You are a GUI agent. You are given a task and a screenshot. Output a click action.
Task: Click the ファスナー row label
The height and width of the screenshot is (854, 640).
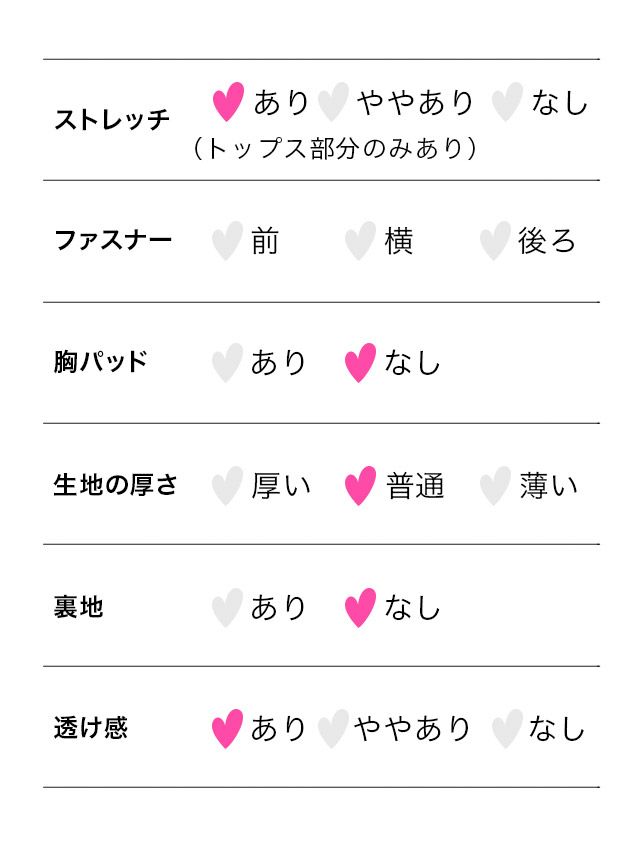coord(112,241)
